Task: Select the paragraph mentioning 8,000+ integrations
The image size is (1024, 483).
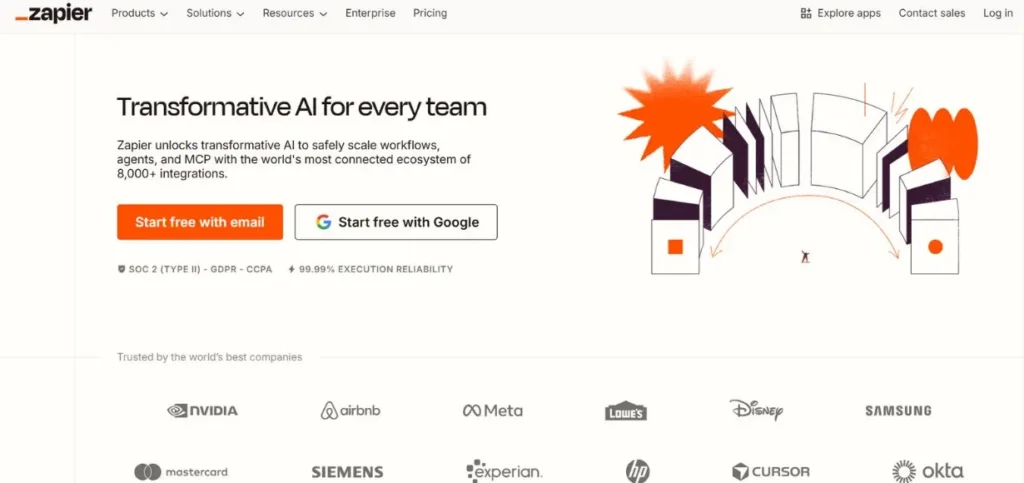Action: tap(294, 159)
